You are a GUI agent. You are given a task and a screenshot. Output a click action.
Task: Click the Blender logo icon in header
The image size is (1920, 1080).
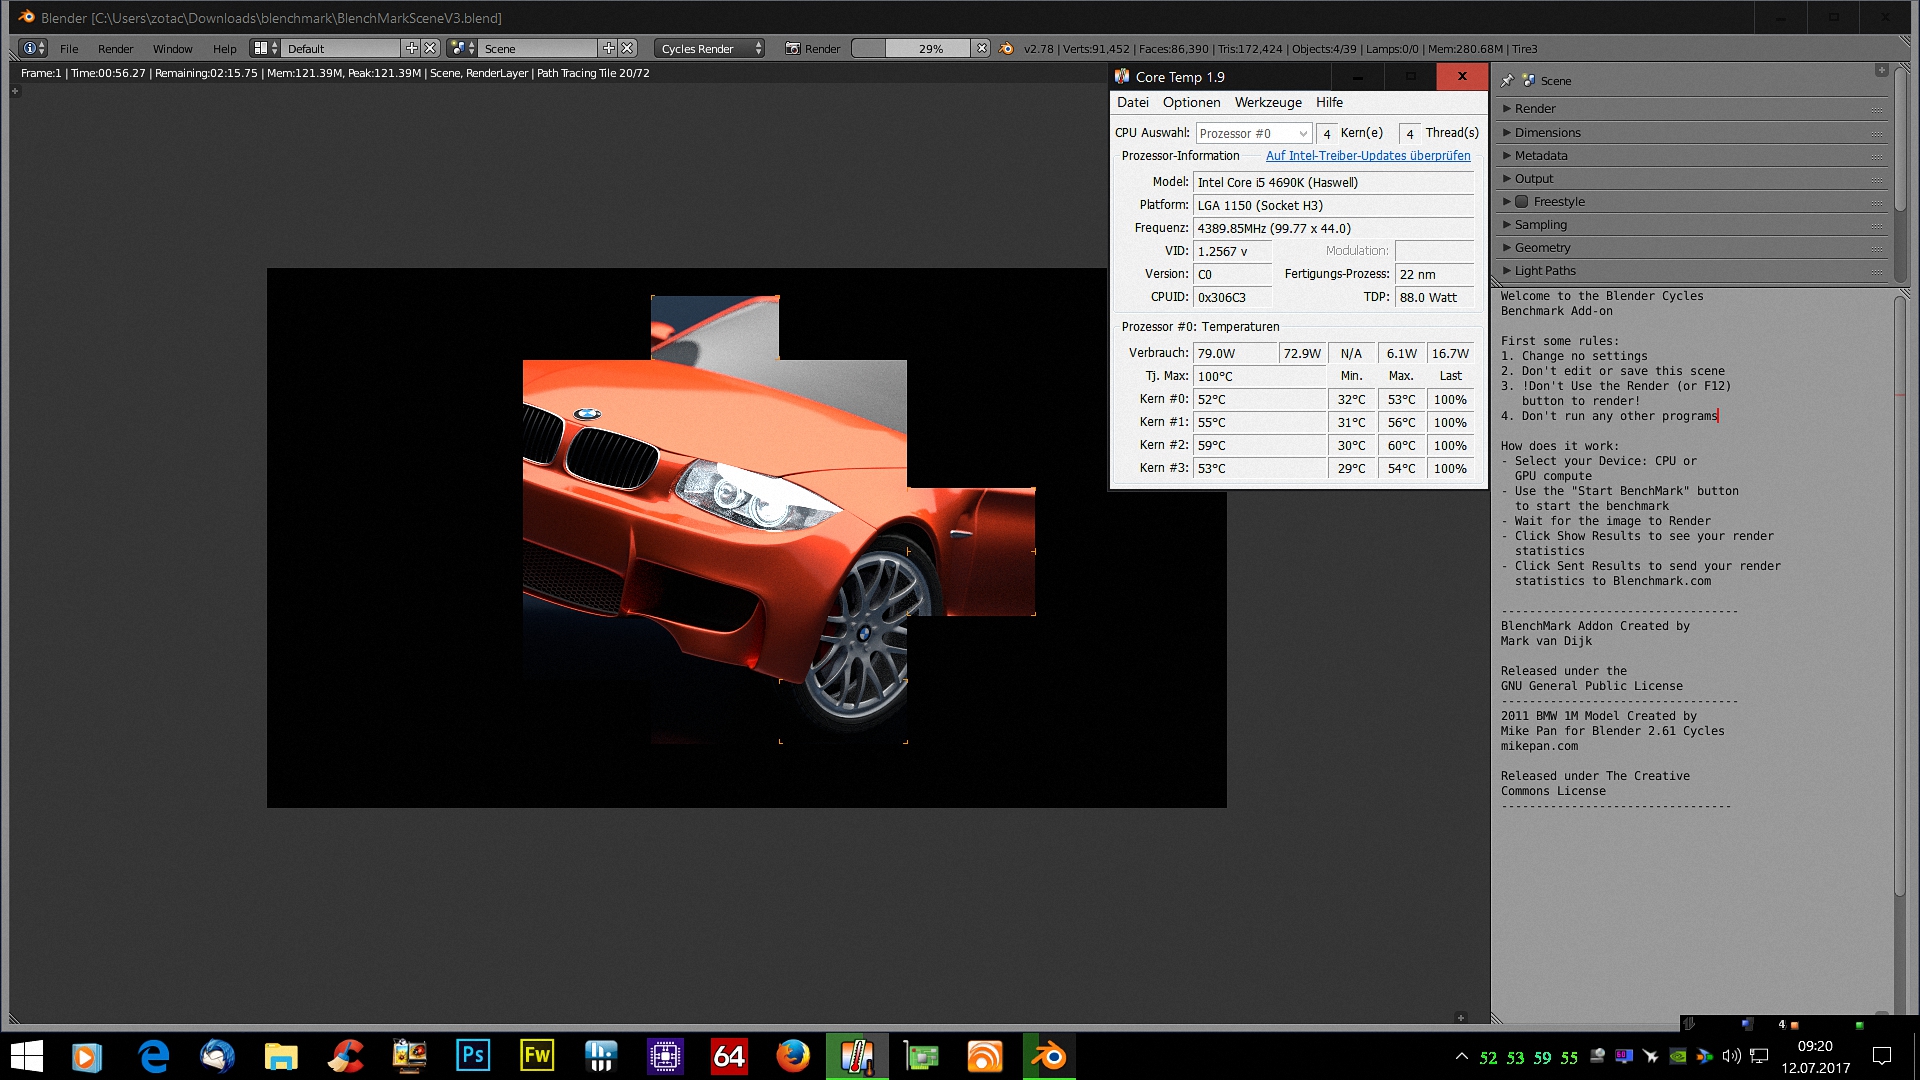tap(1006, 48)
